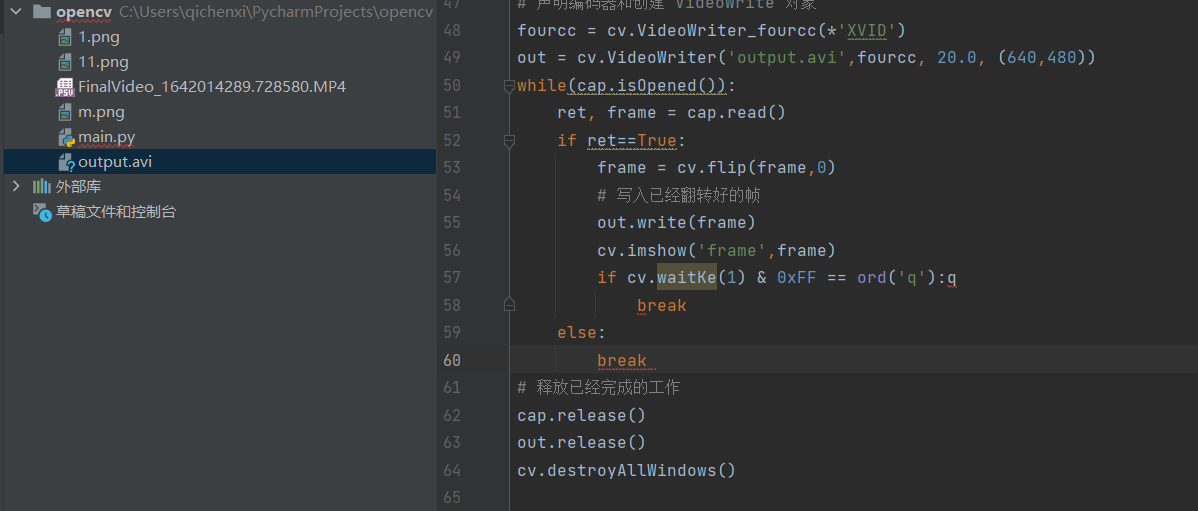This screenshot has width=1198, height=511.
Task: Click cv.flip(frame,0) on line 53
Action: tap(756, 168)
